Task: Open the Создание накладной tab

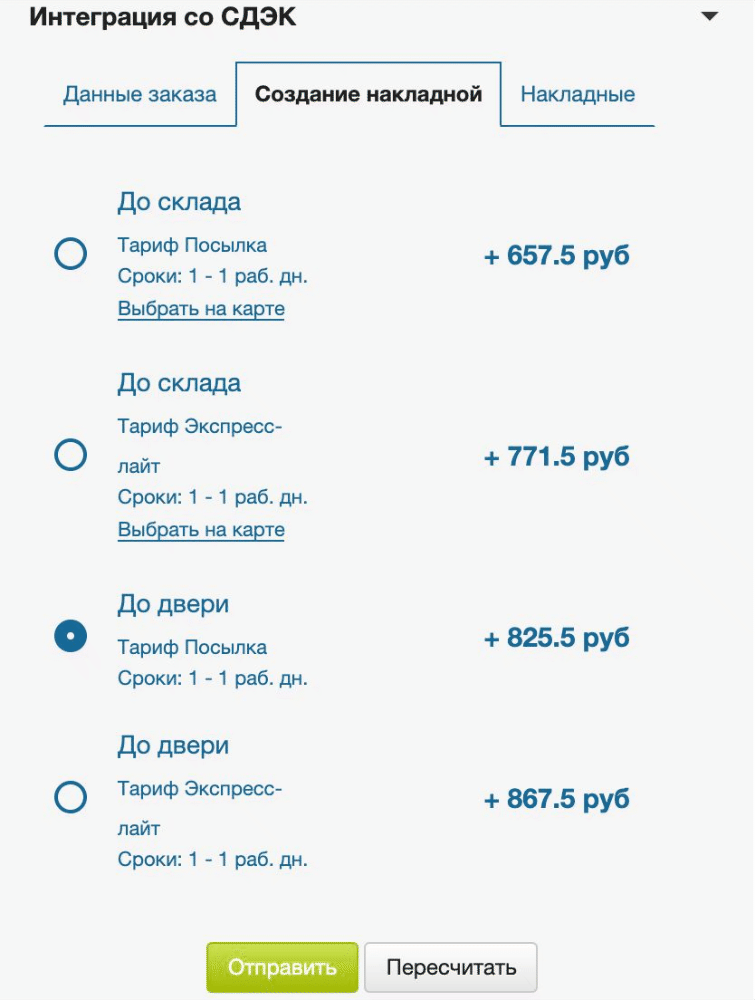Action: click(x=368, y=95)
